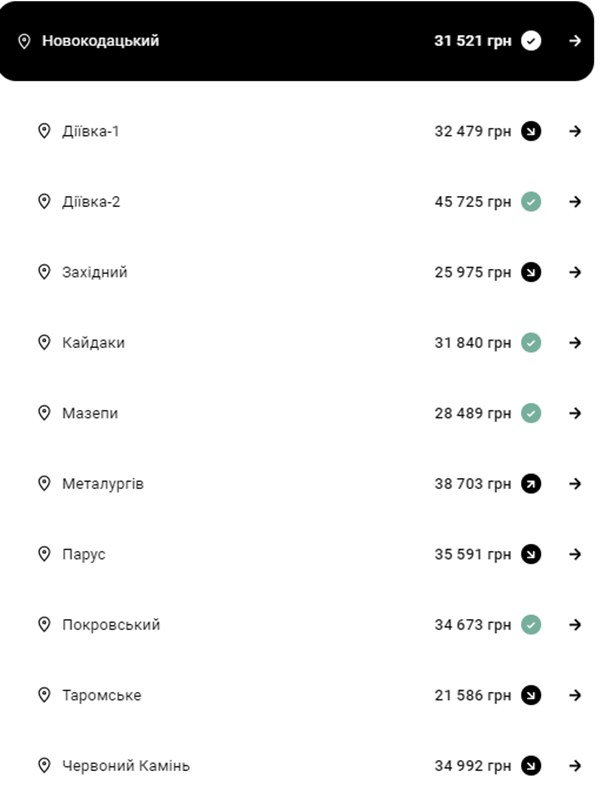Select the Діївка-1 district name
Screen dimensions: 600x812
[x=91, y=131]
